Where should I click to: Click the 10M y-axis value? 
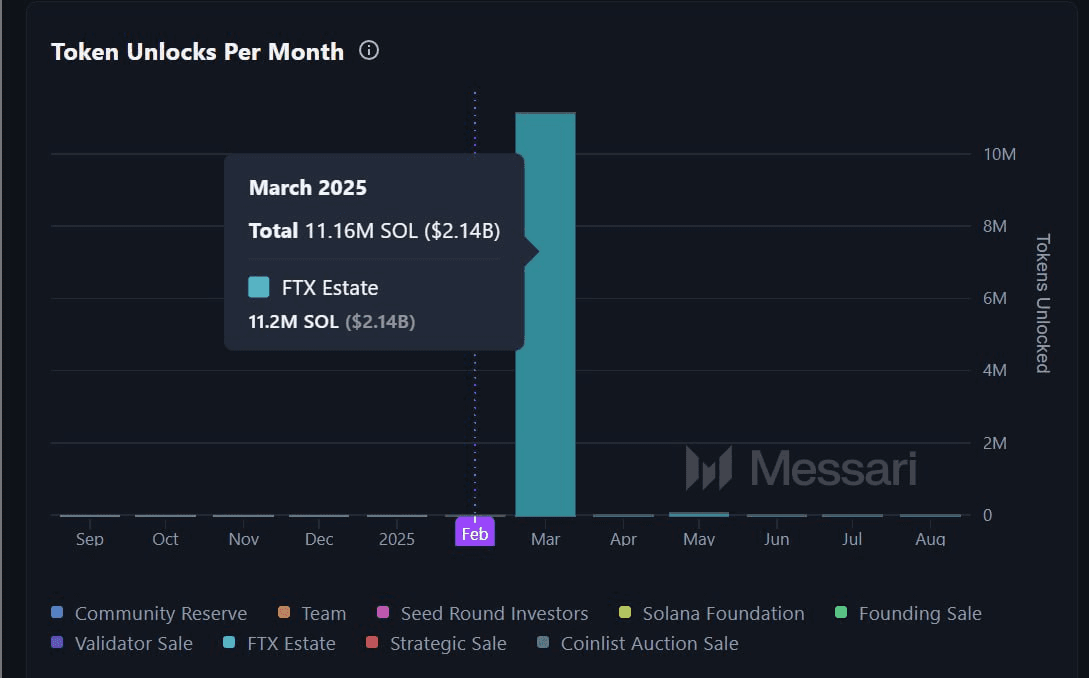pyautogui.click(x=999, y=154)
